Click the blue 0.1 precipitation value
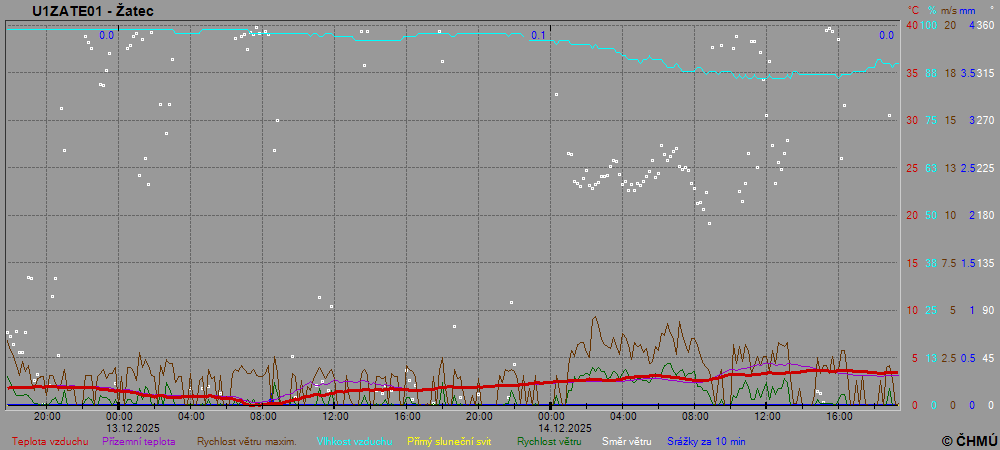 click(539, 36)
